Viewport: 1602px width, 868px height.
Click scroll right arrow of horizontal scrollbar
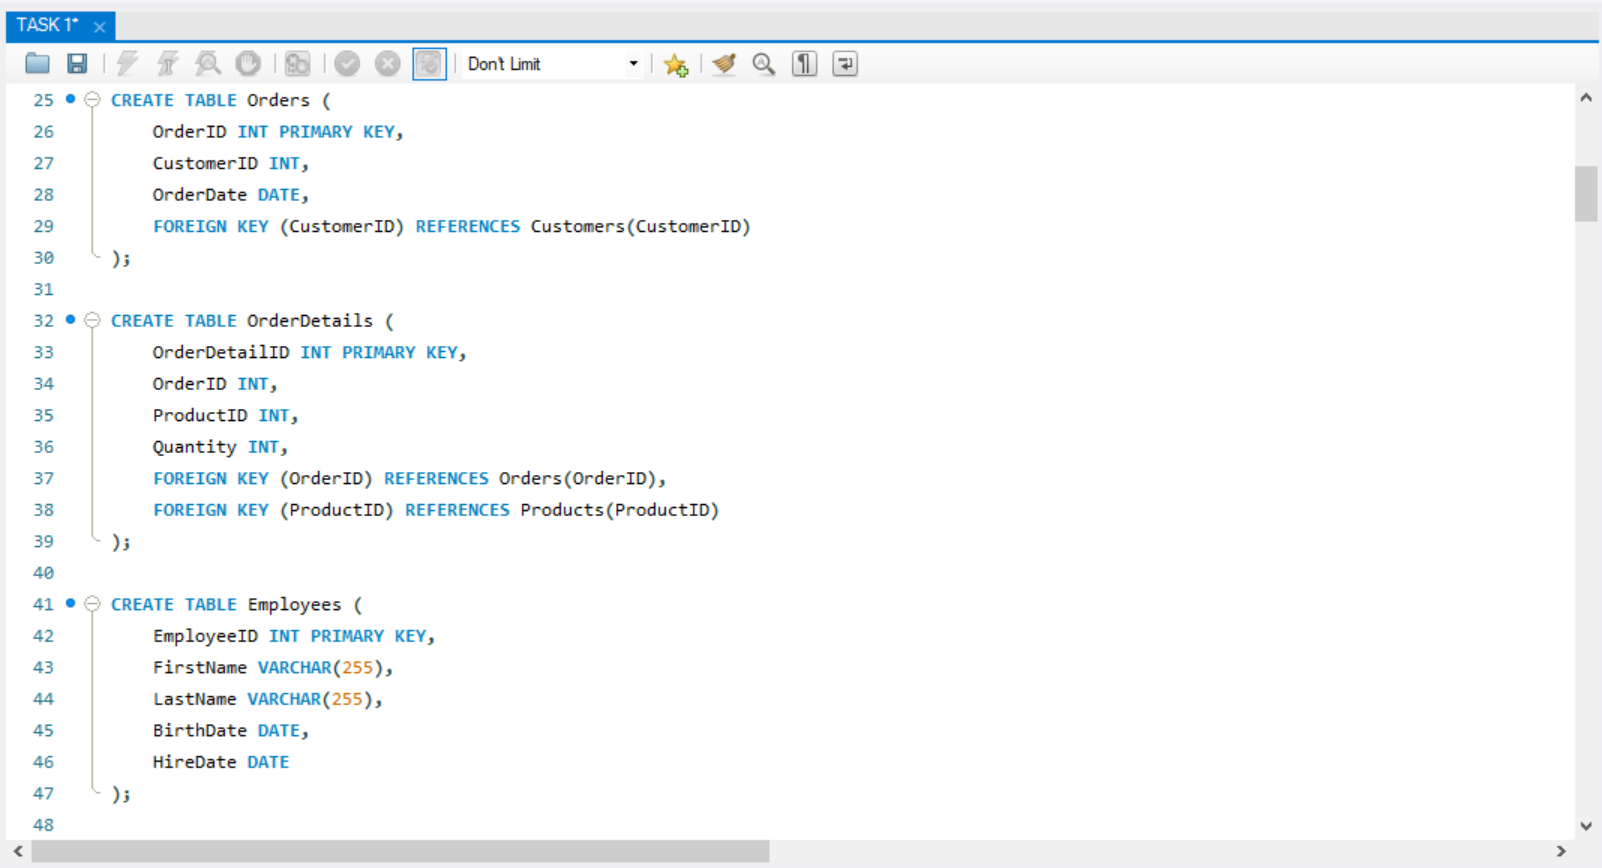tap(1561, 851)
